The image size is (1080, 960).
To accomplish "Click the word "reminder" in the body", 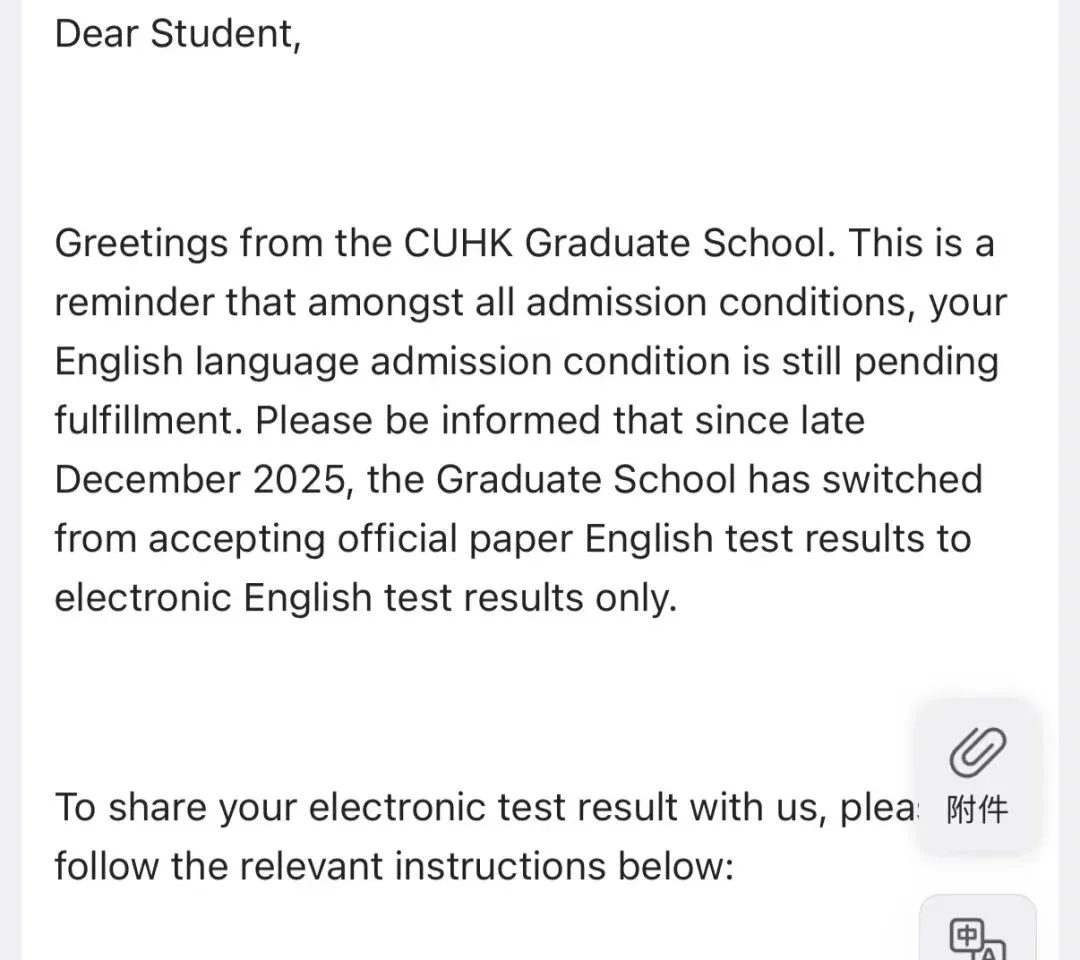I will click(x=132, y=302).
